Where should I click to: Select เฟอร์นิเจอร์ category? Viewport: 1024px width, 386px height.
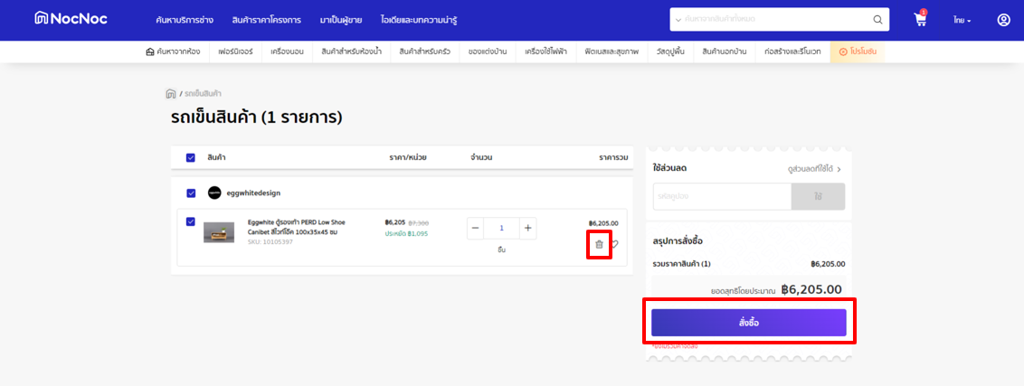pyautogui.click(x=236, y=52)
